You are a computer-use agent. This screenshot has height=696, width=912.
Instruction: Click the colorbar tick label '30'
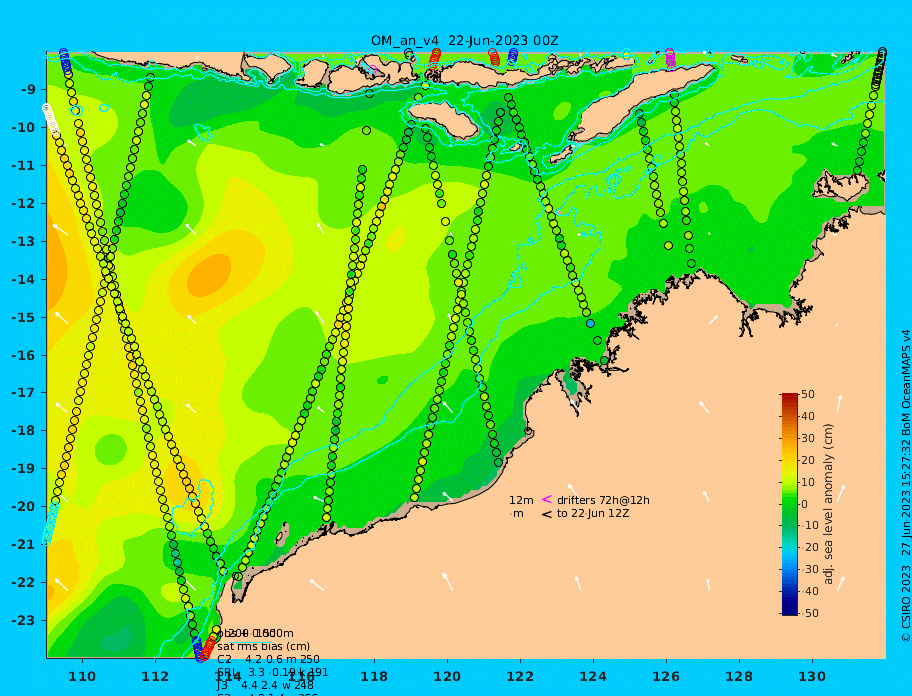point(808,438)
